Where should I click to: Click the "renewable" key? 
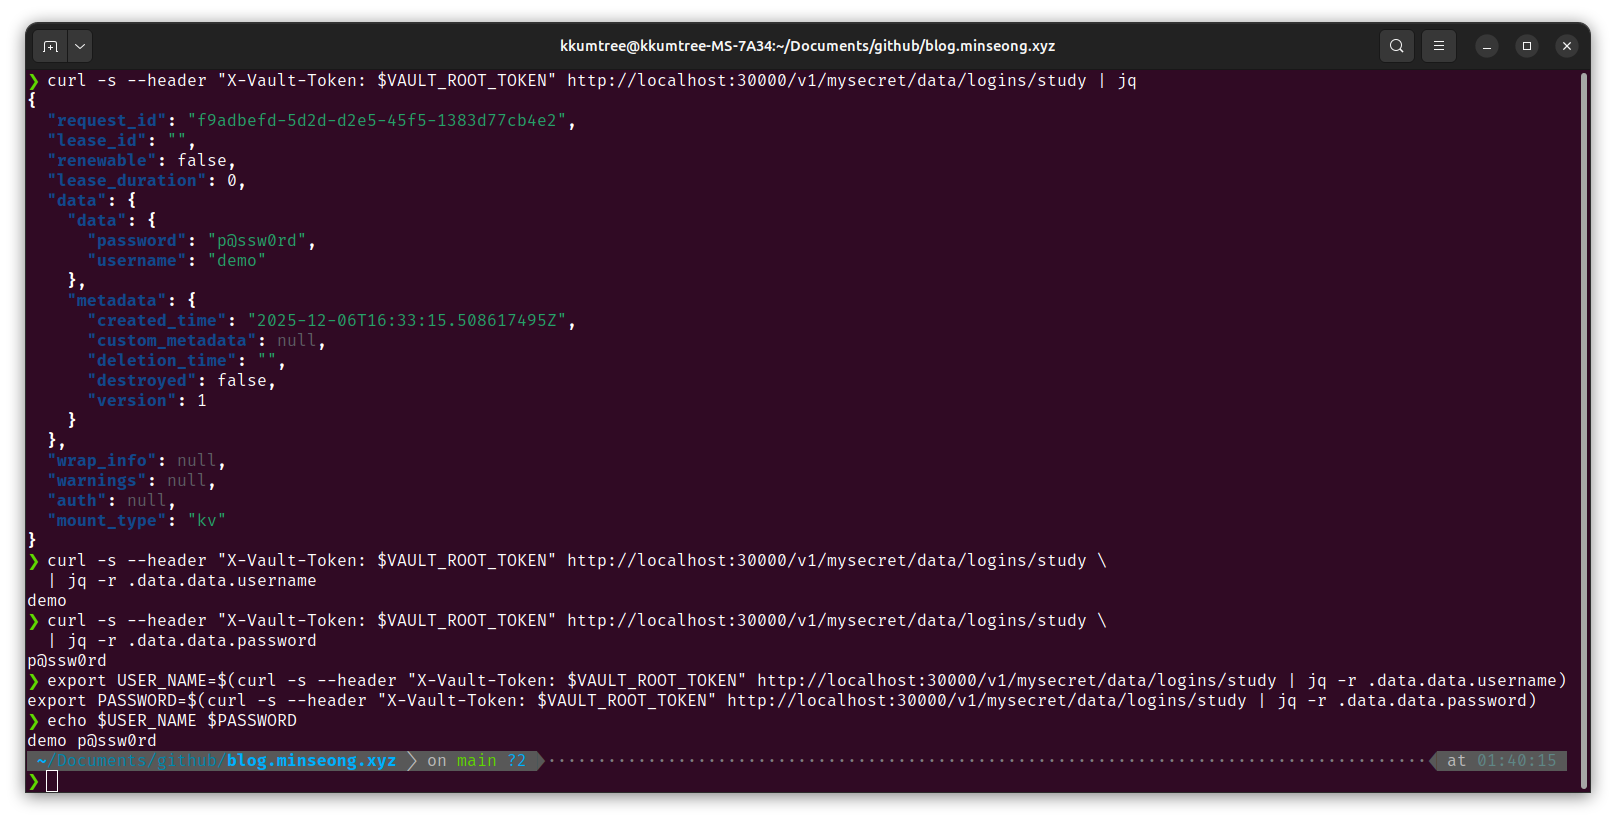click(x=102, y=161)
